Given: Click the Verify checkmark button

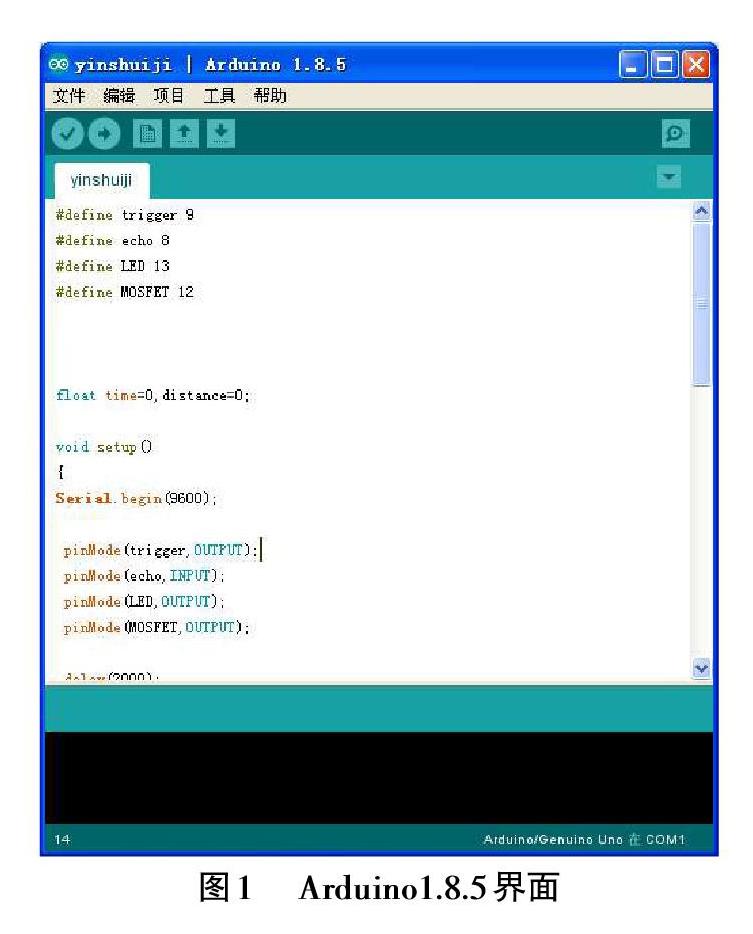Looking at the screenshot, I should coord(67,133).
